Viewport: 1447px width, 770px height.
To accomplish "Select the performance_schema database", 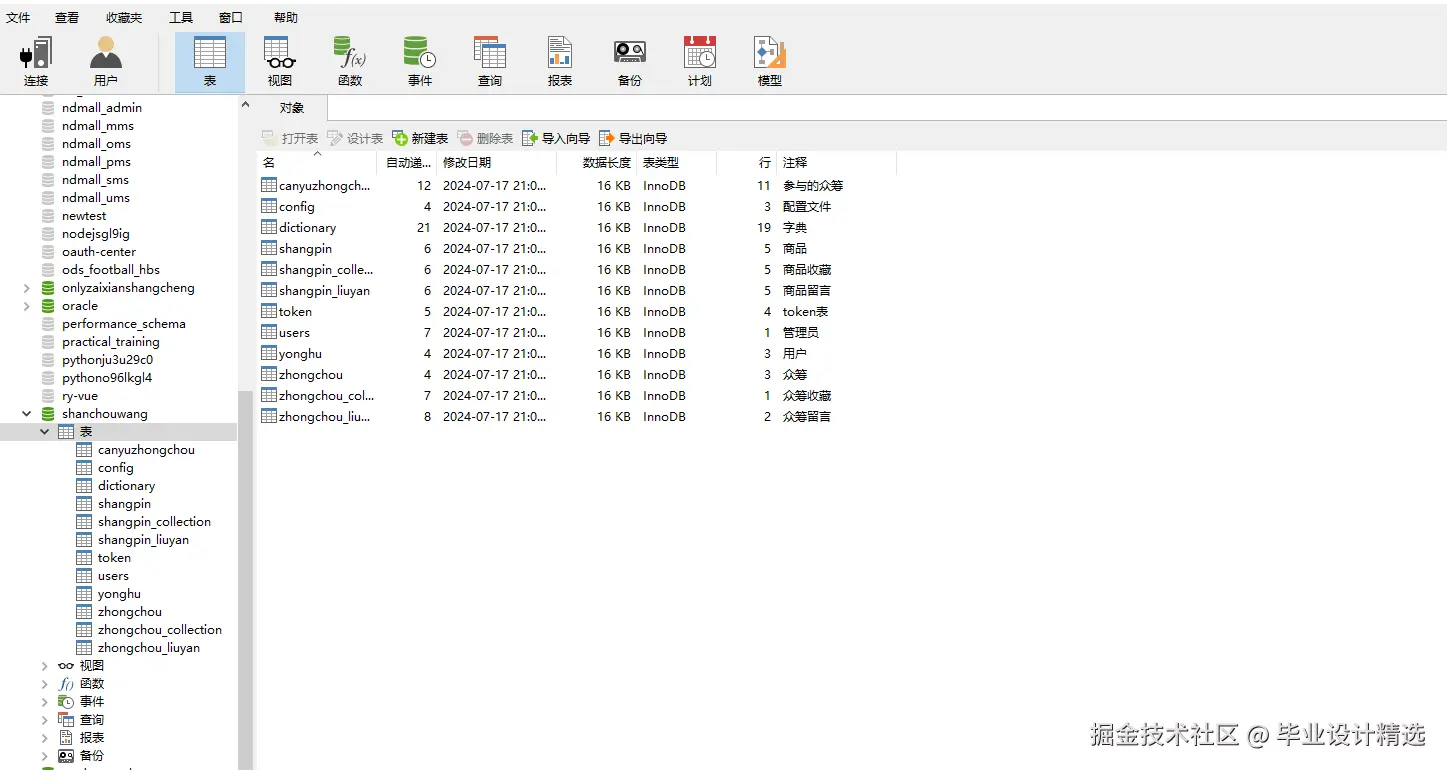I will (x=124, y=324).
